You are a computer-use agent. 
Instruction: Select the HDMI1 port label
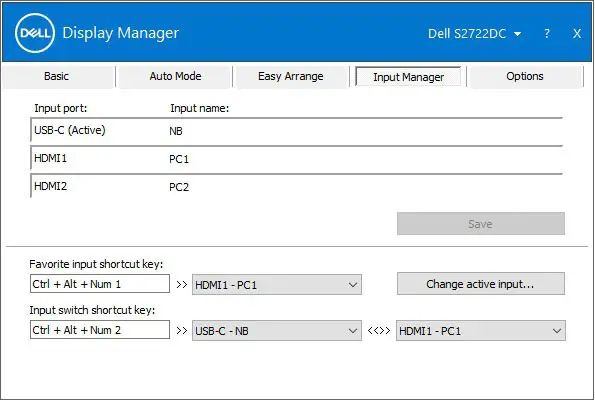[50, 158]
